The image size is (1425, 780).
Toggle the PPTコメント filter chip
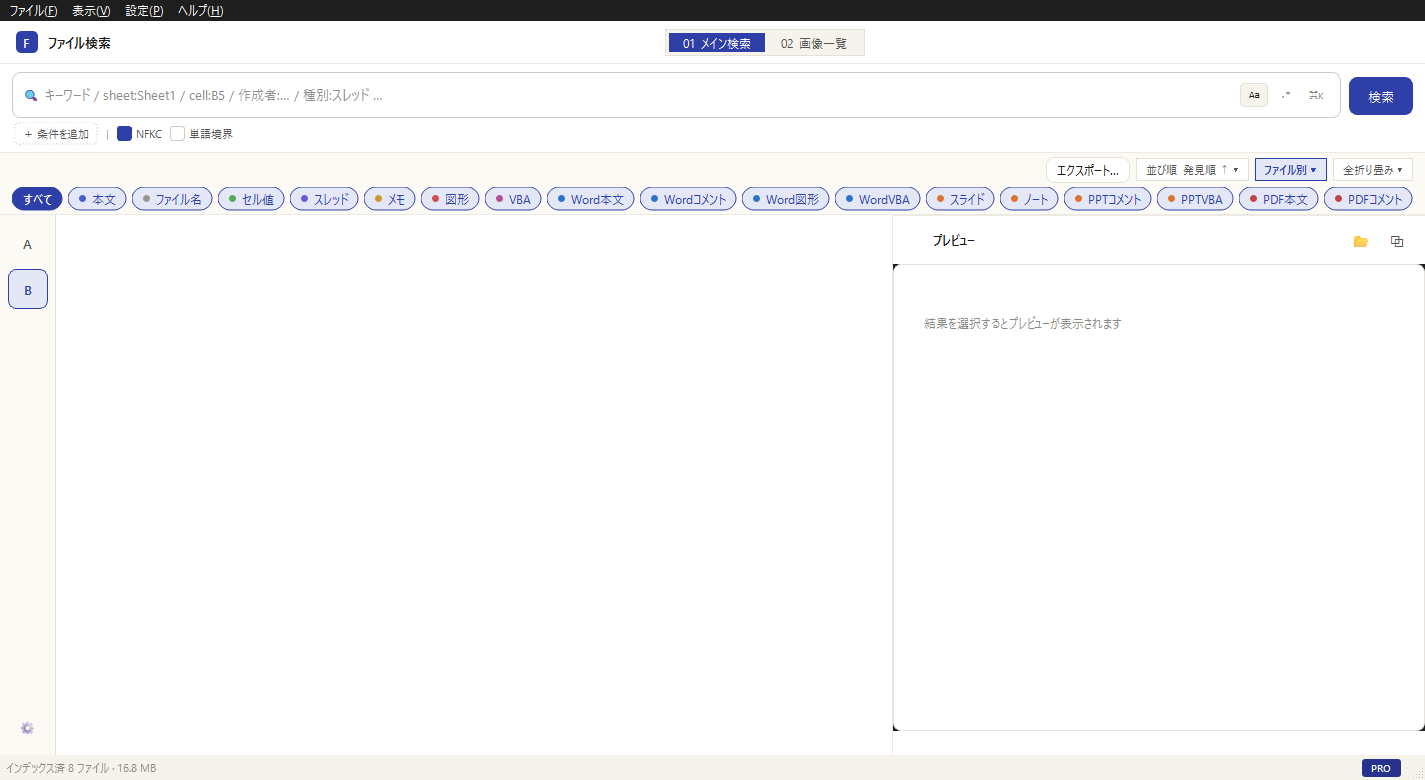point(1108,199)
